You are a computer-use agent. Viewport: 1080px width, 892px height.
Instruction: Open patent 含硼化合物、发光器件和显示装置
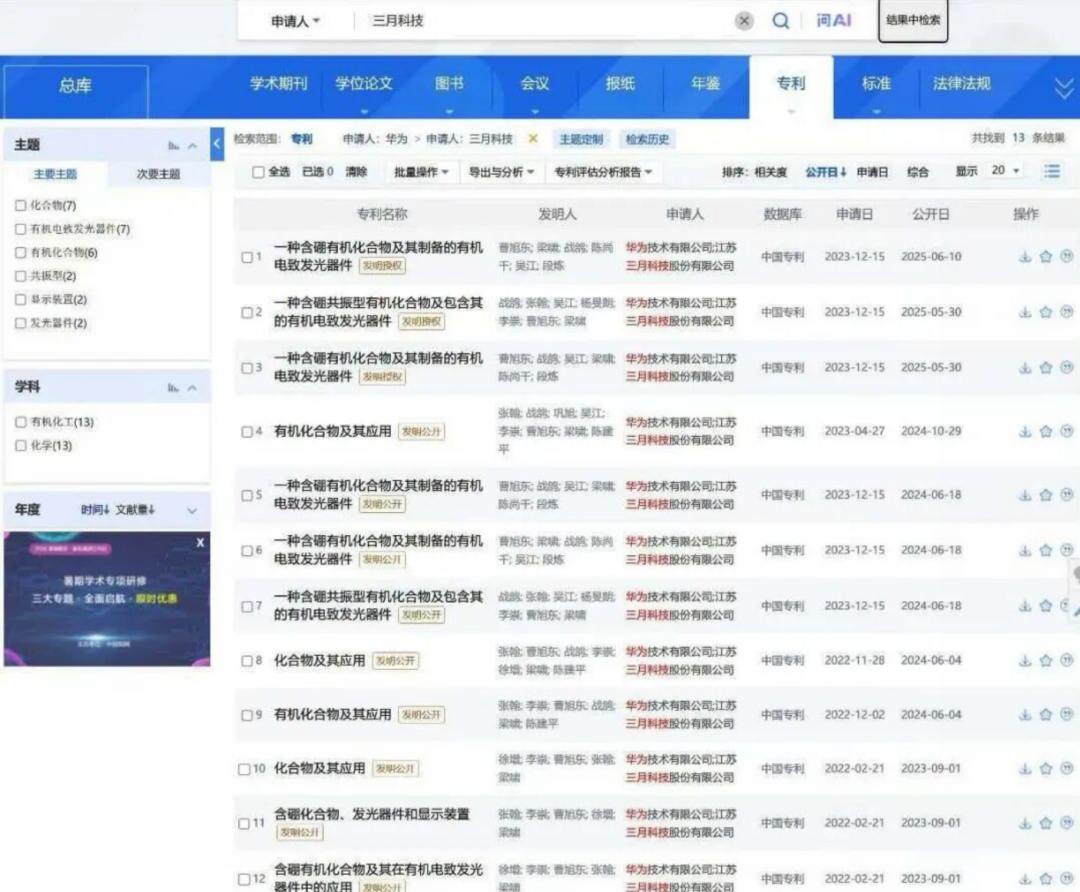(371, 814)
